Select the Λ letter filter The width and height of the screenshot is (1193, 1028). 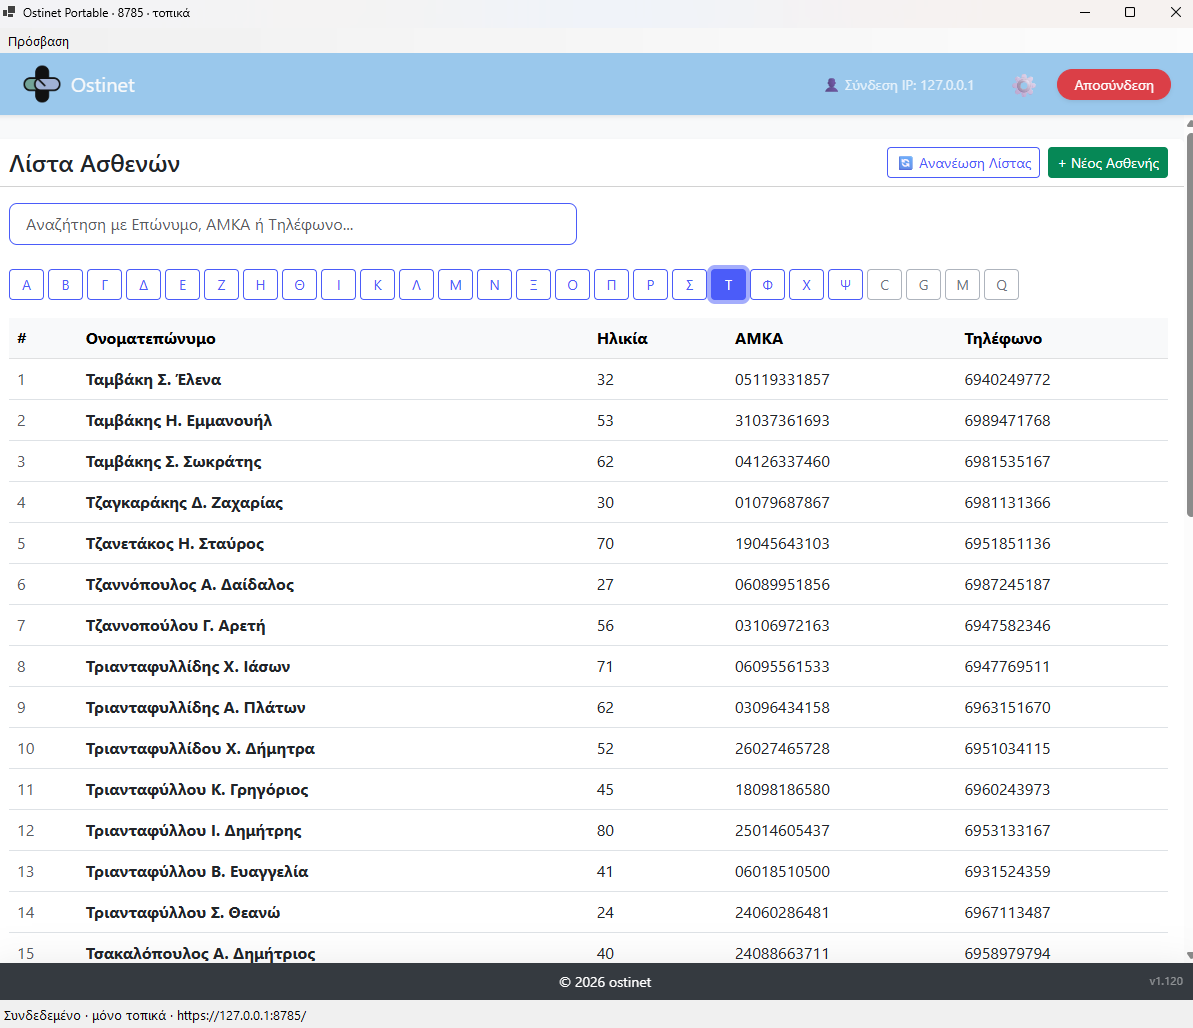tap(416, 285)
